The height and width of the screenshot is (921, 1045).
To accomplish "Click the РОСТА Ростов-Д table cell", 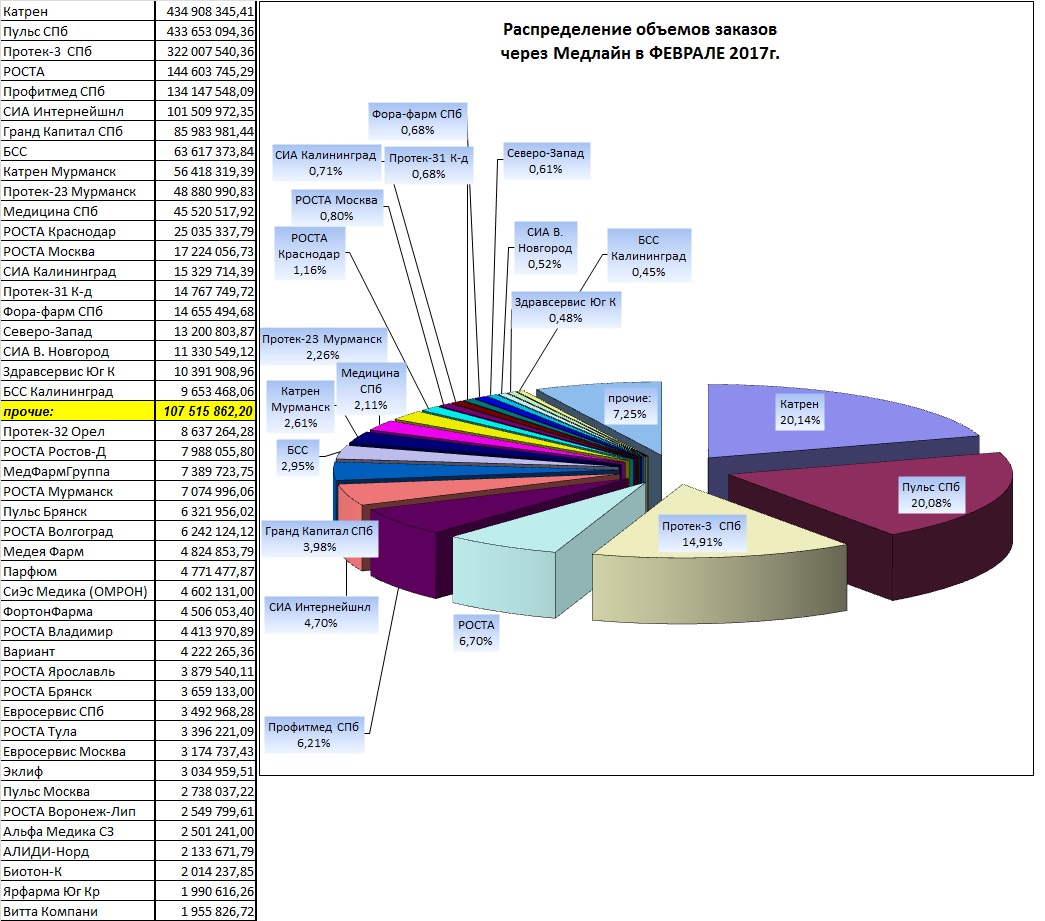I will coord(77,451).
